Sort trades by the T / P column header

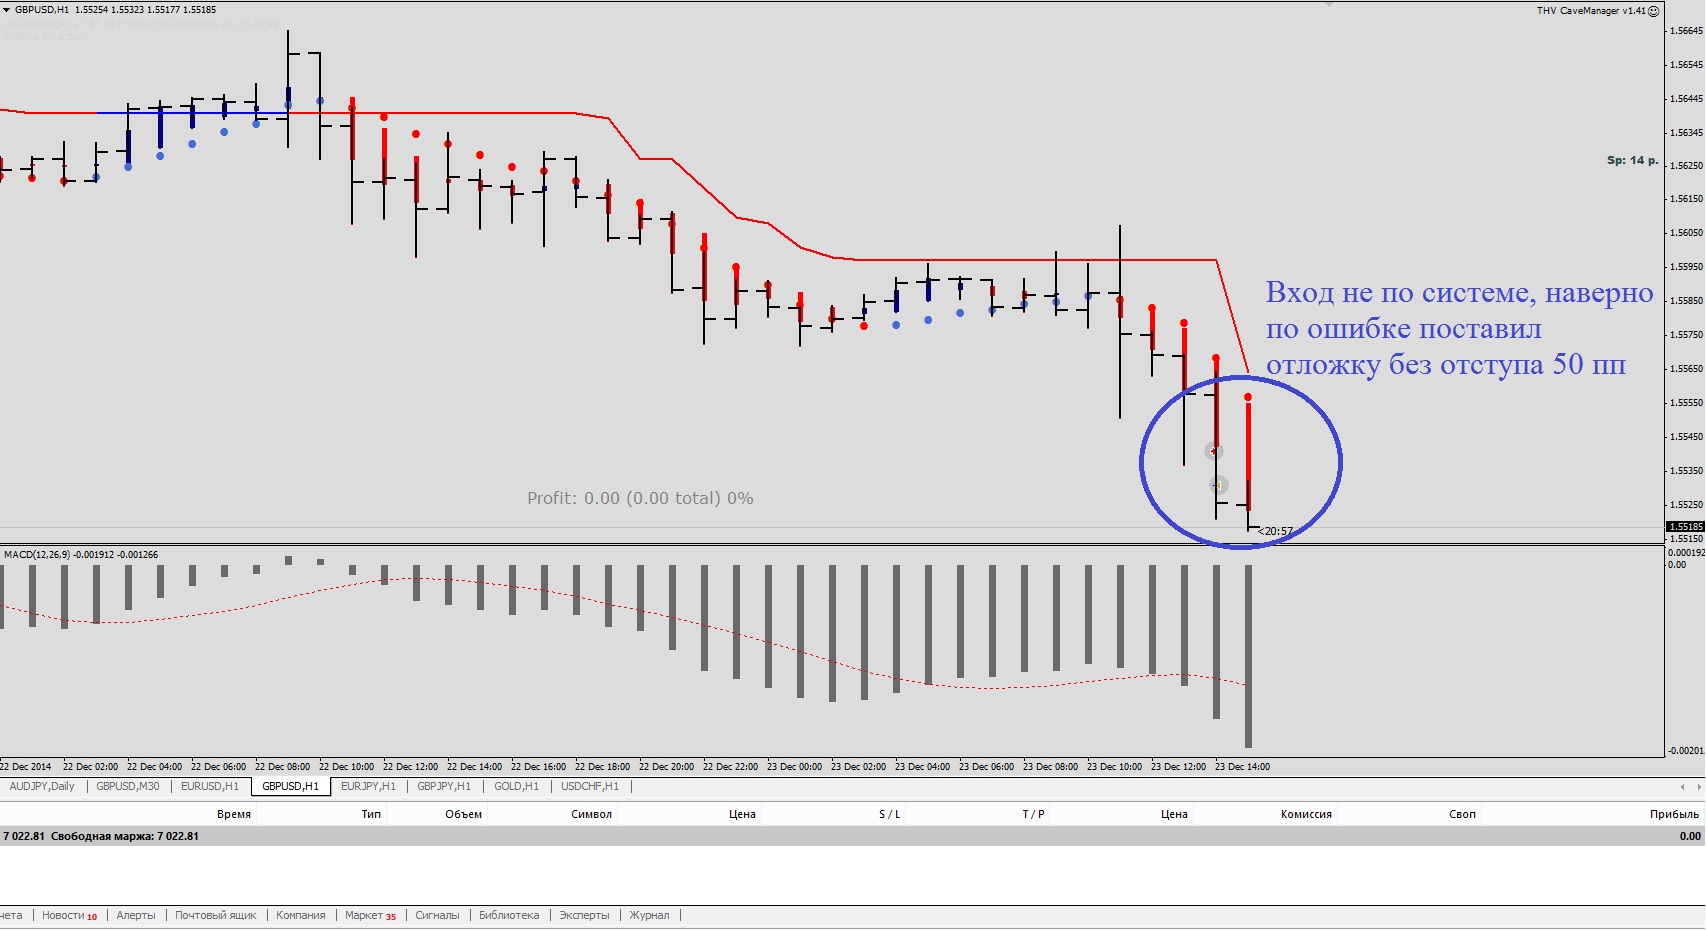[x=1033, y=814]
